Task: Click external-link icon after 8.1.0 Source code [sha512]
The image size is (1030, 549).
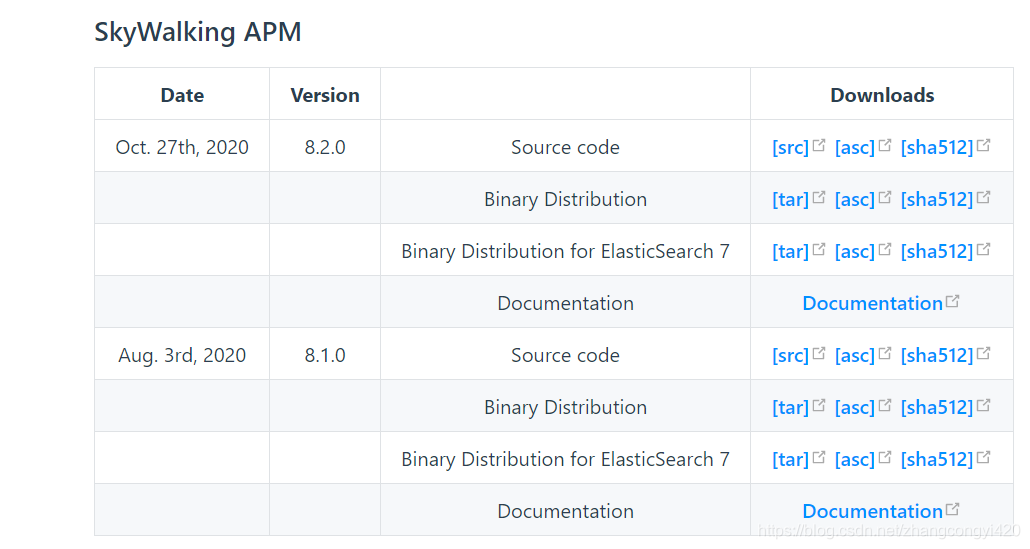Action: click(x=983, y=353)
